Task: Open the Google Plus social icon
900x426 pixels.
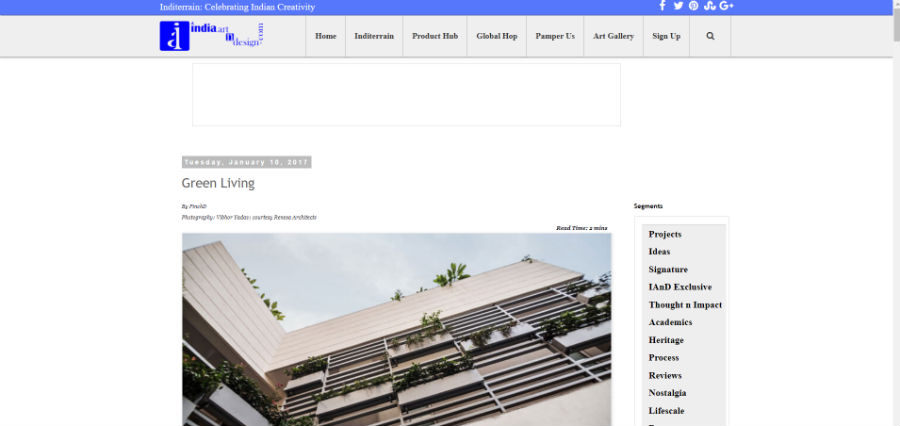Action: click(727, 6)
